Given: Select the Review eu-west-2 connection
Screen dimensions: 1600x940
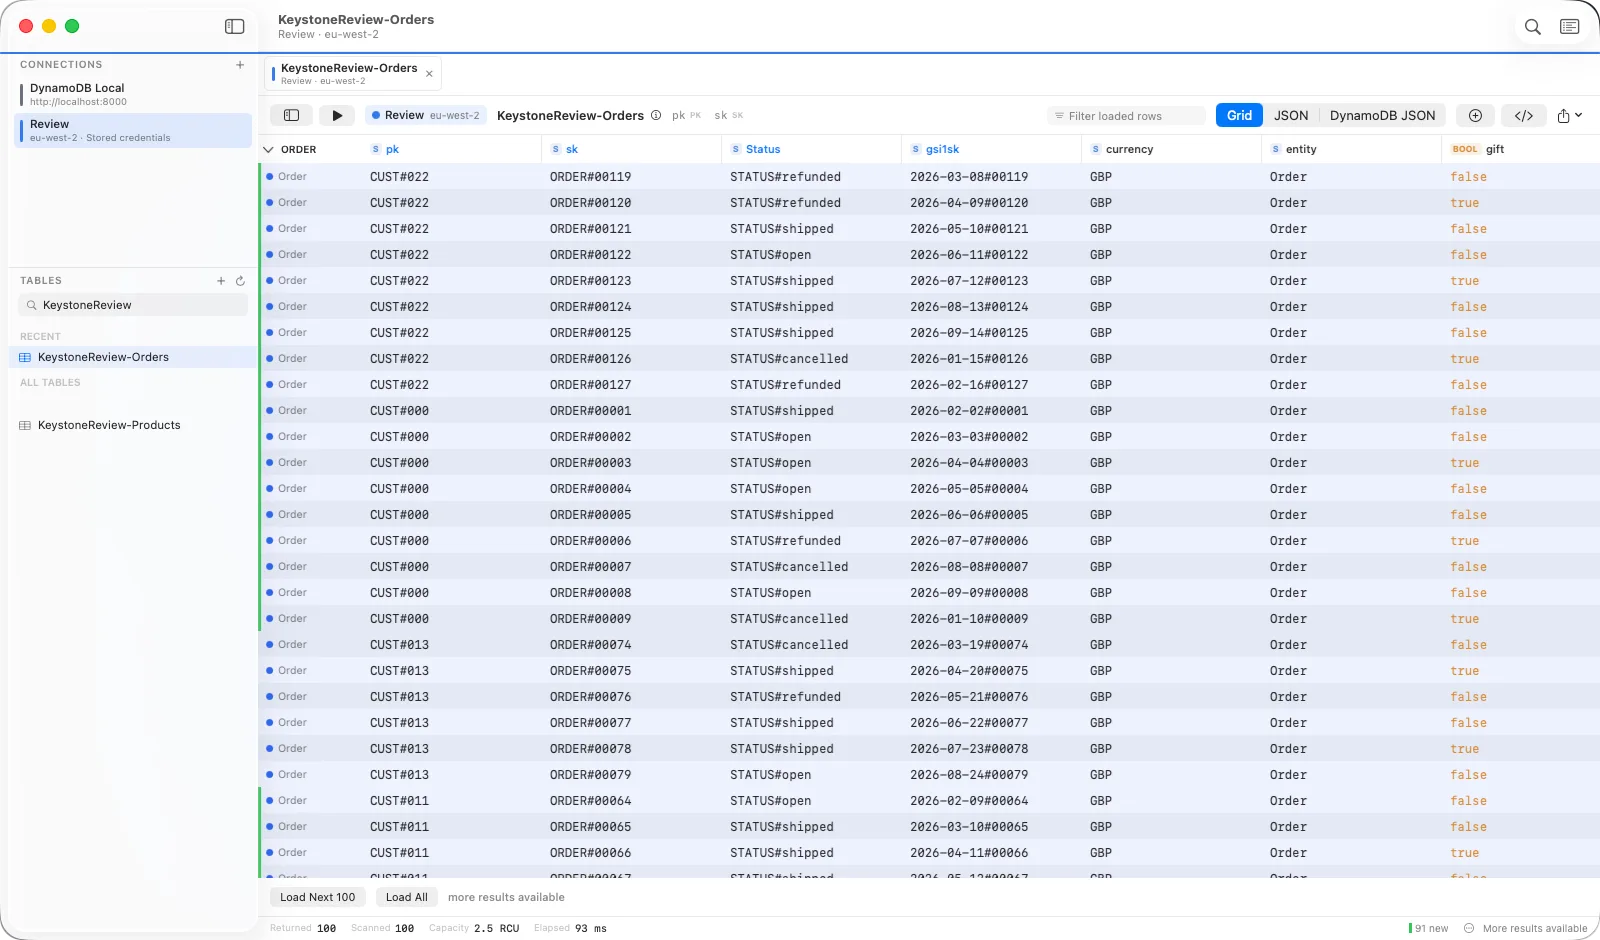Looking at the screenshot, I should (x=132, y=131).
